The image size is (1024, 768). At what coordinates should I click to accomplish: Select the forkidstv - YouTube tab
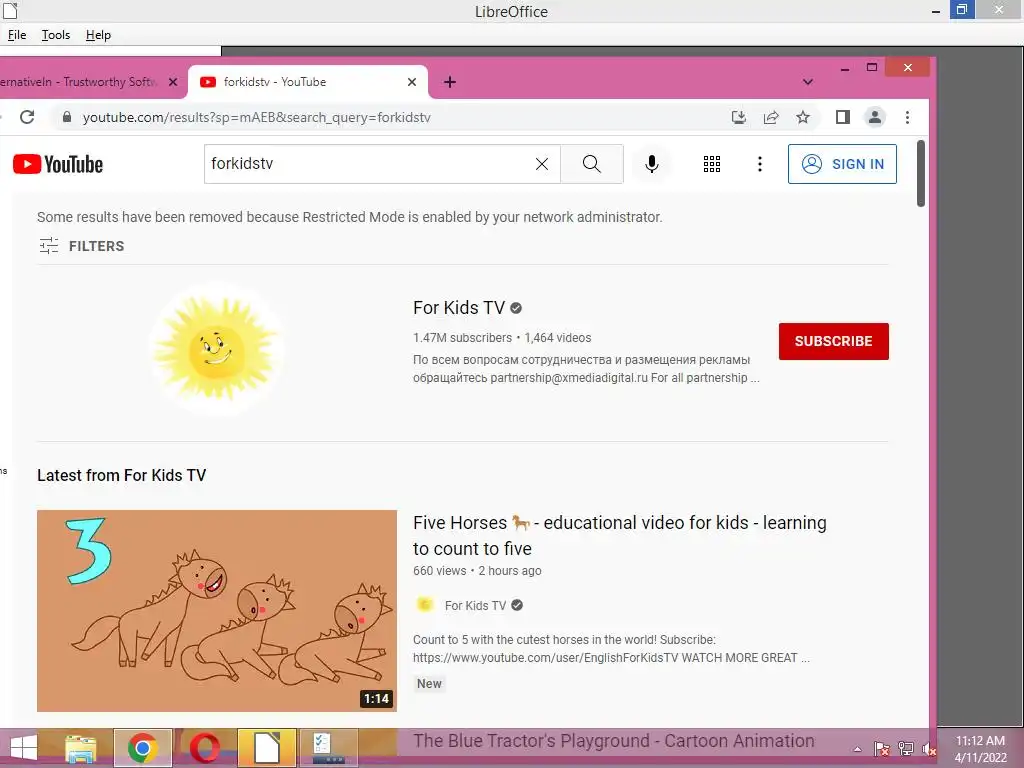(307, 82)
